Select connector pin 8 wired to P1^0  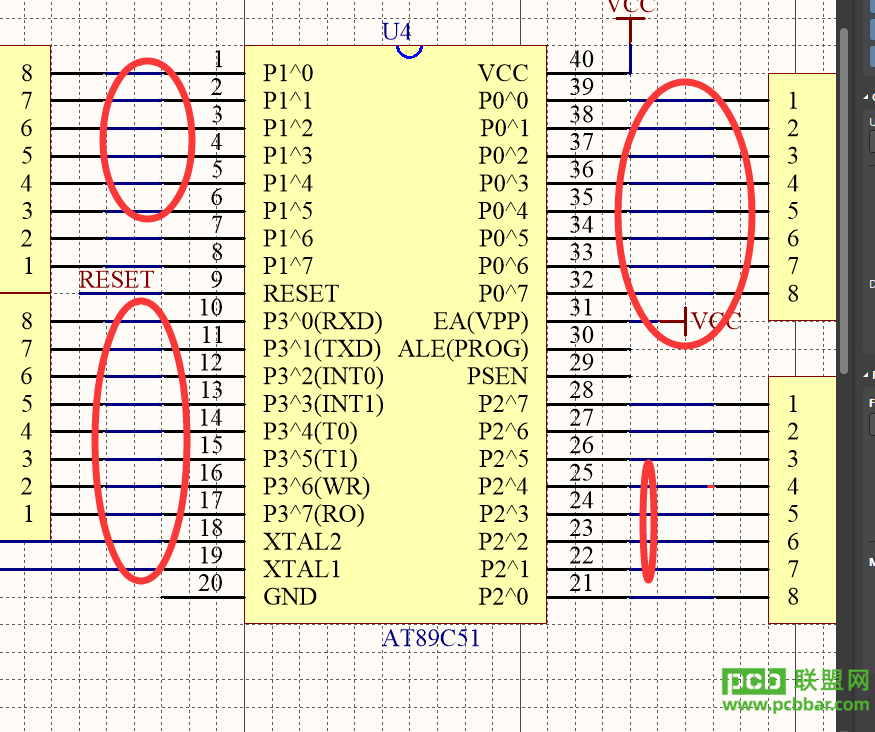click(27, 73)
